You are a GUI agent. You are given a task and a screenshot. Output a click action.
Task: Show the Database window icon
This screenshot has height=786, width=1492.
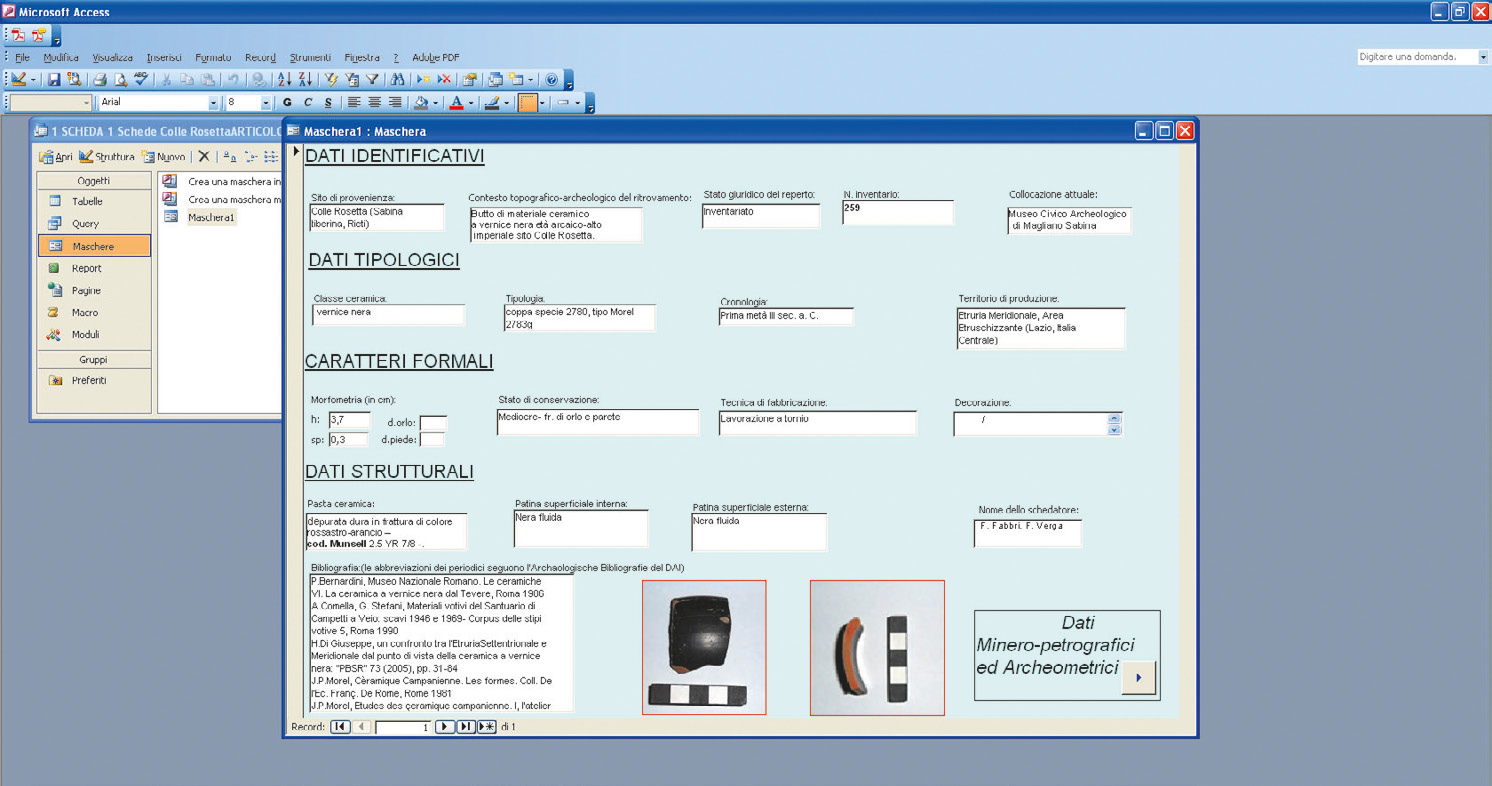point(495,79)
